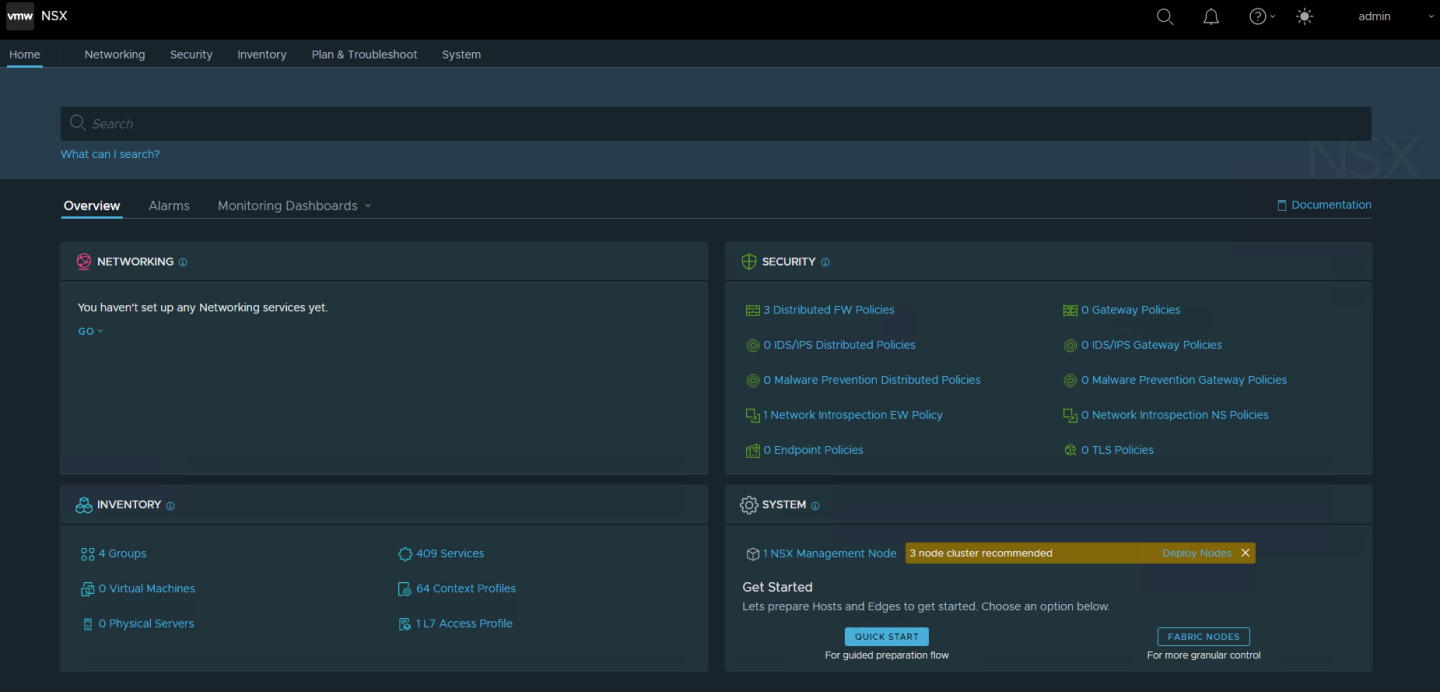
Task: Click the Fabric Nodes button
Action: [x=1203, y=637]
